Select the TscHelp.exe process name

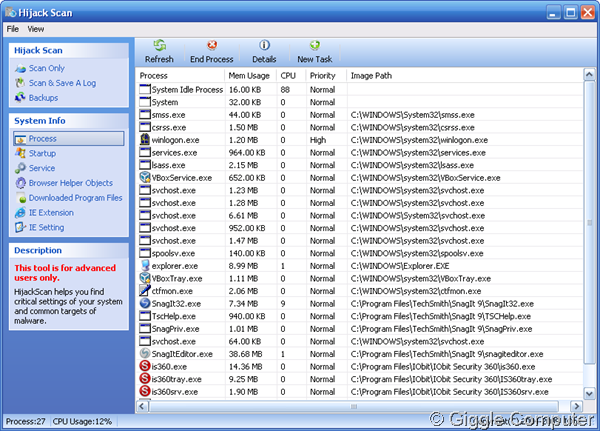(174, 317)
